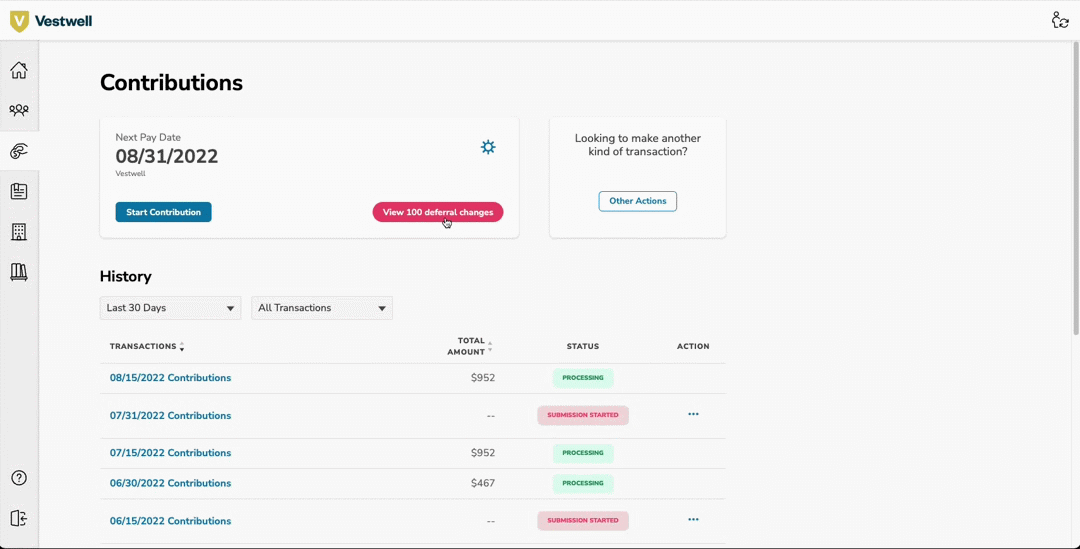The height and width of the screenshot is (549, 1080).
Task: Expand the Last 30 Days dropdown
Action: point(170,308)
